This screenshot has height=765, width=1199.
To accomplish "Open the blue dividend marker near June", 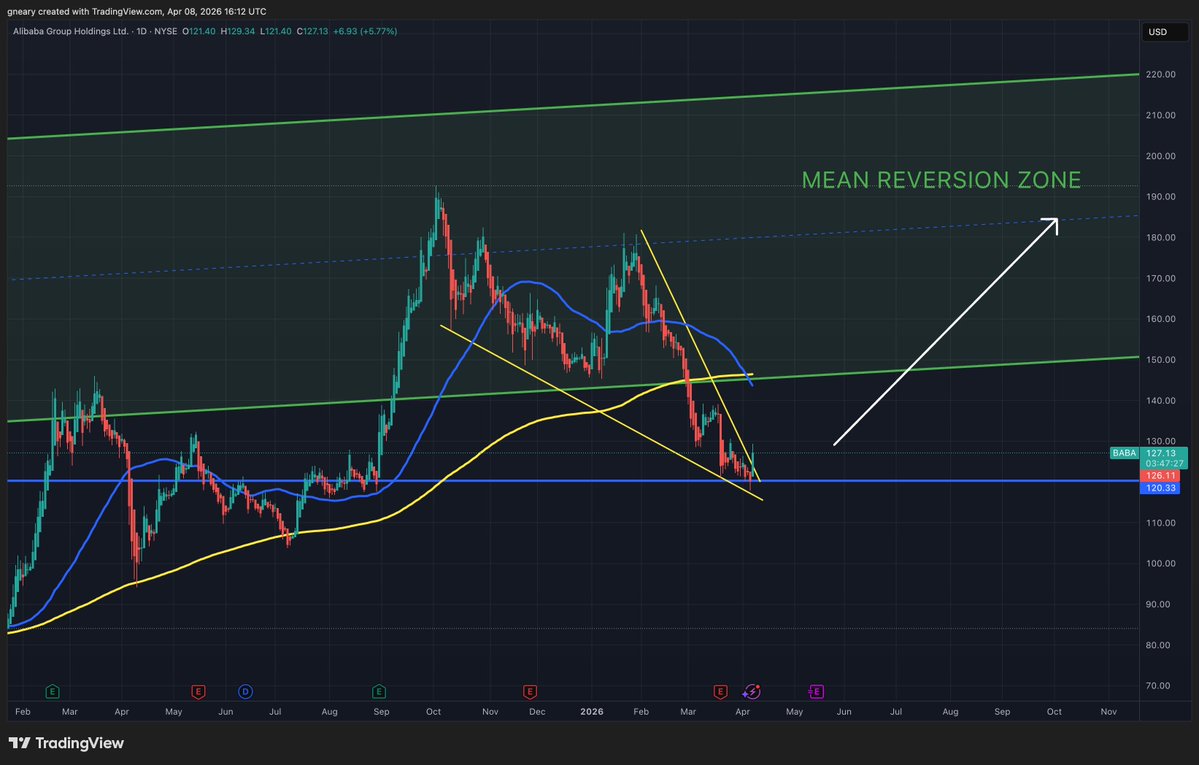I will [245, 690].
